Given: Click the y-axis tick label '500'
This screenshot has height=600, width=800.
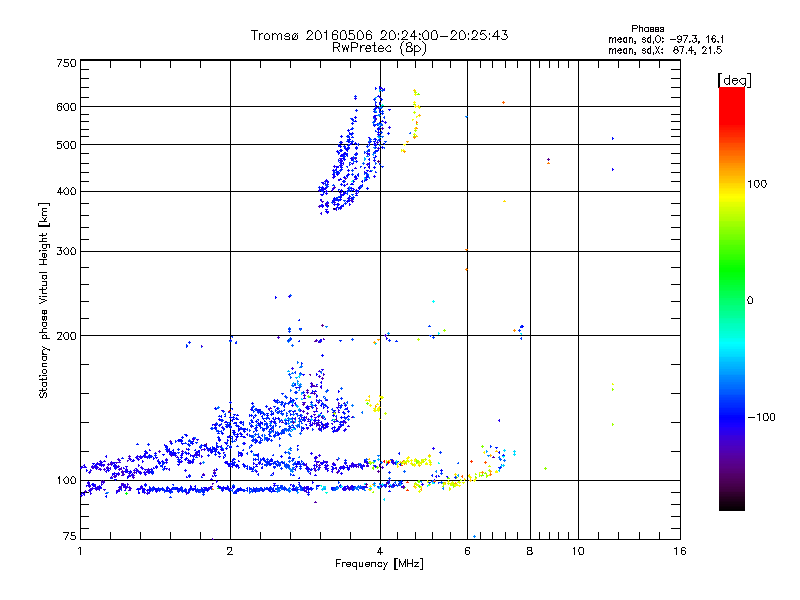Looking at the screenshot, I should tap(66, 145).
